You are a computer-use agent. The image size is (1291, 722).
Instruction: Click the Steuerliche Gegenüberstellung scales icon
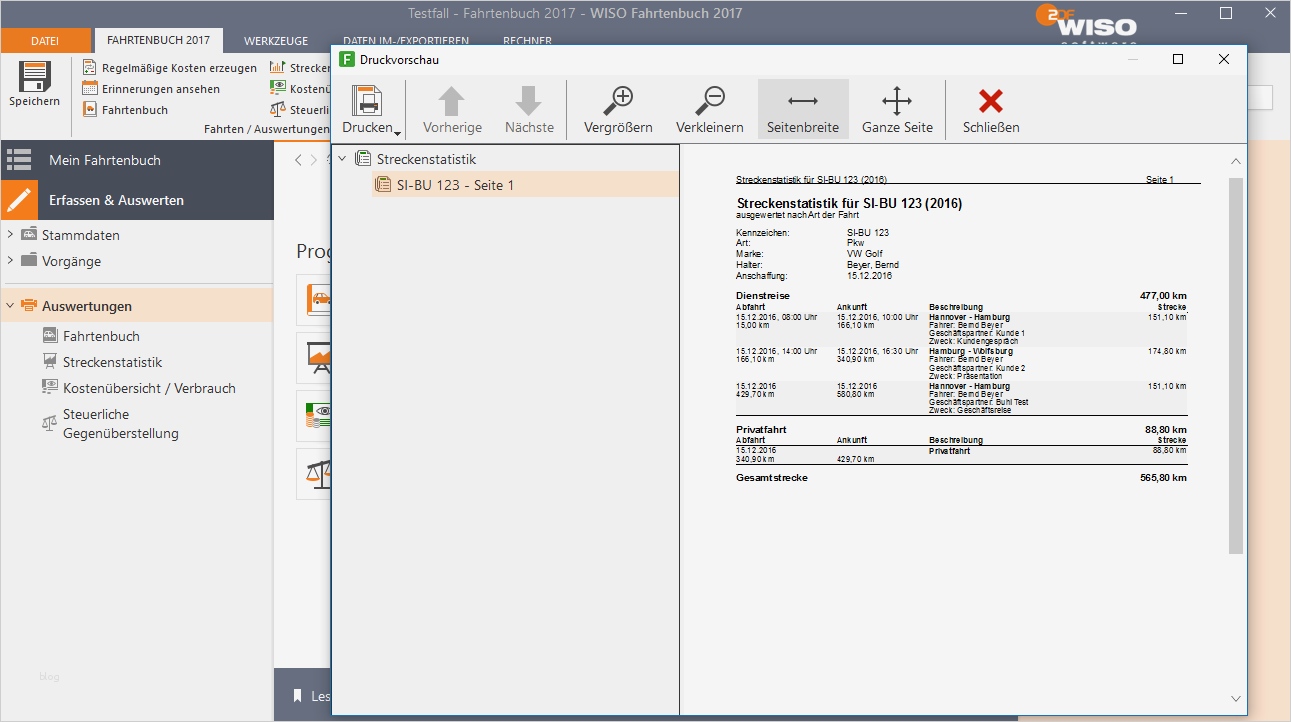[50, 424]
